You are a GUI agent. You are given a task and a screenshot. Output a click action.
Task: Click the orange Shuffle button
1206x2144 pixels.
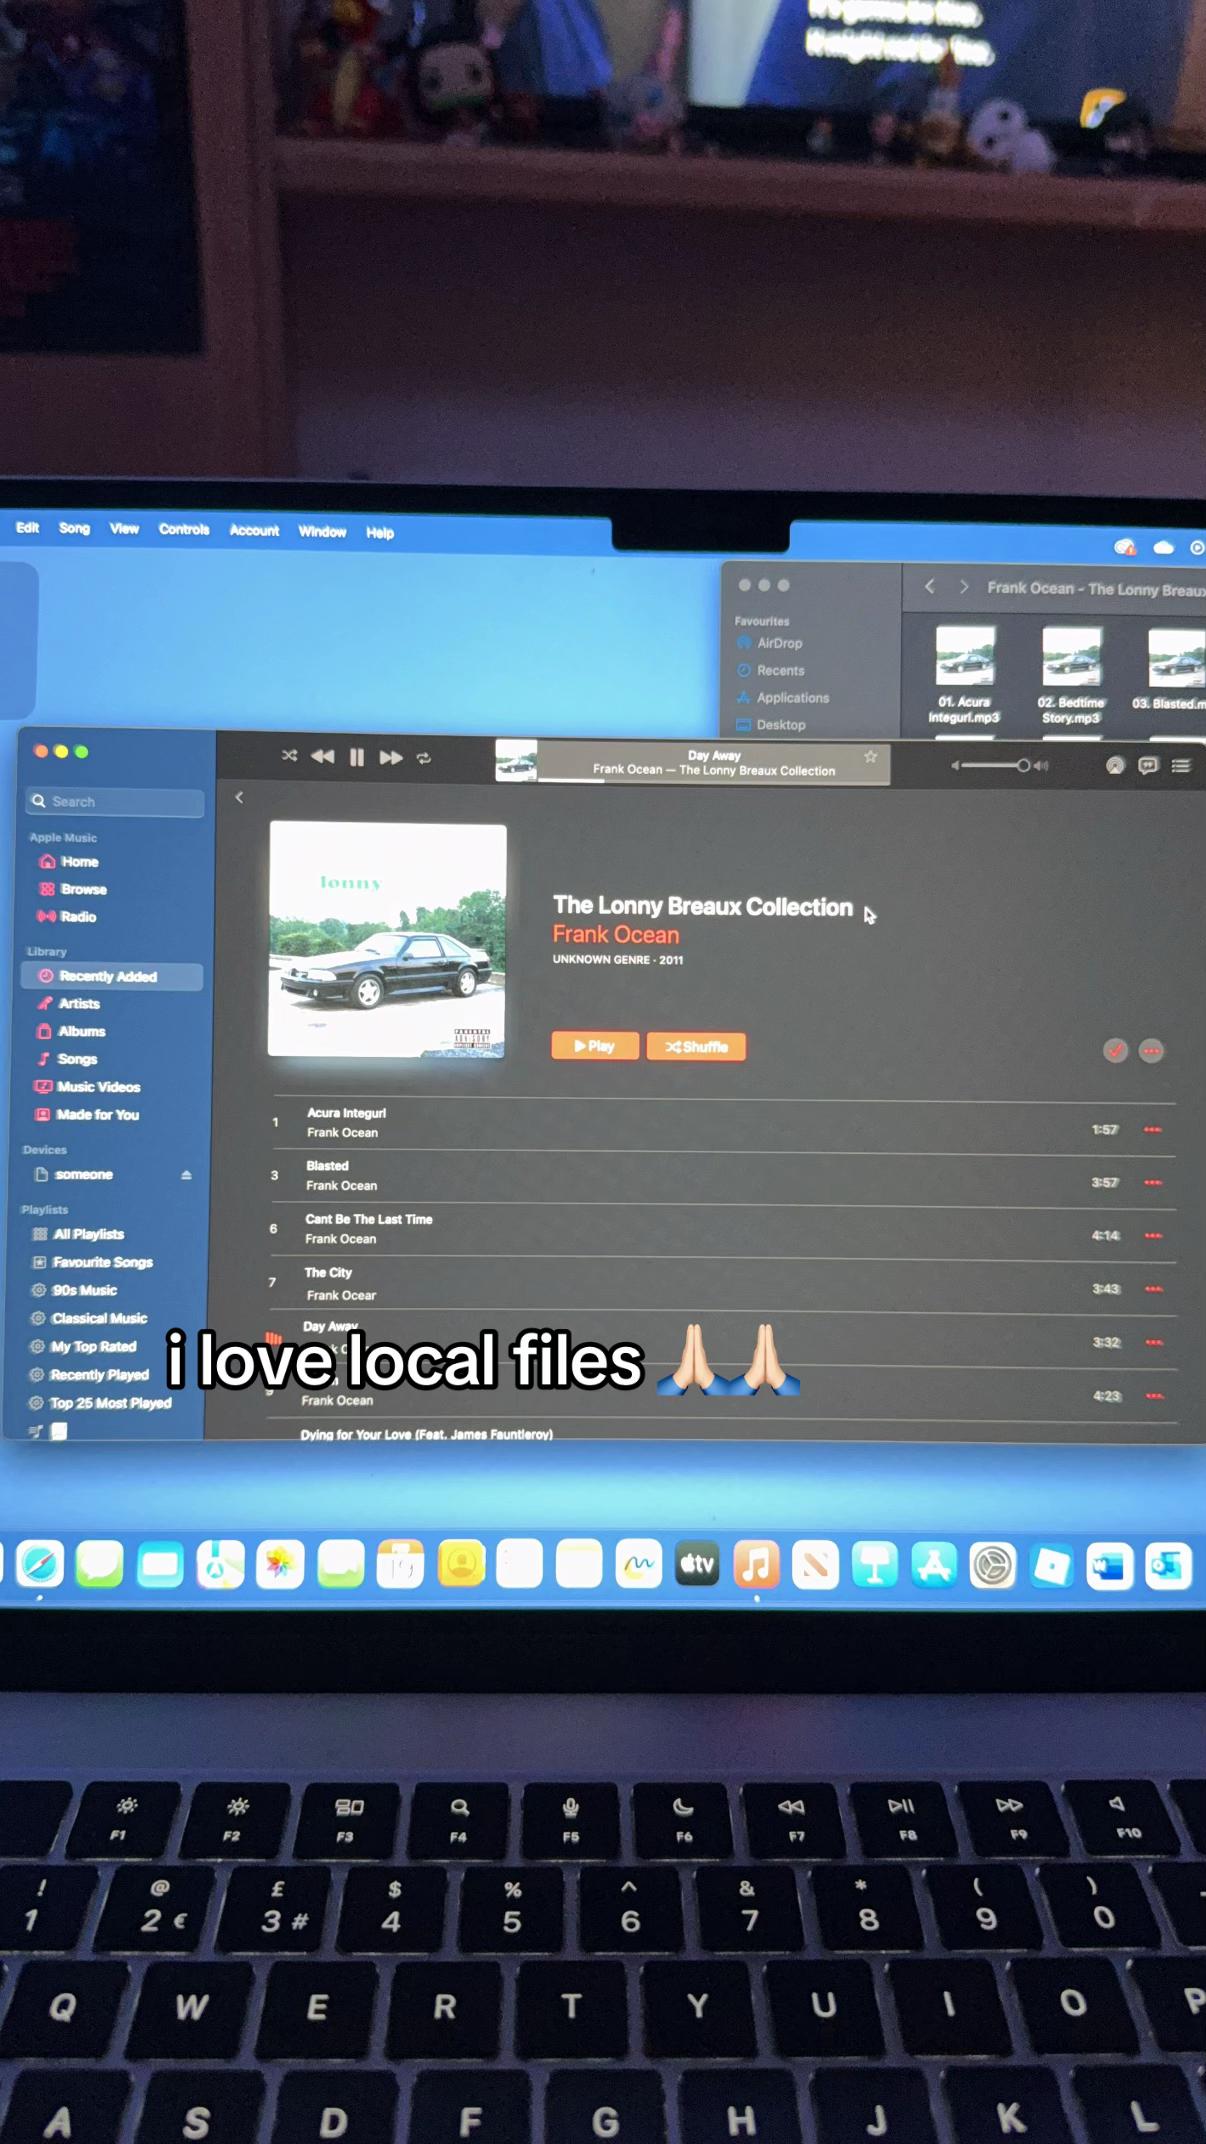[x=696, y=1046]
